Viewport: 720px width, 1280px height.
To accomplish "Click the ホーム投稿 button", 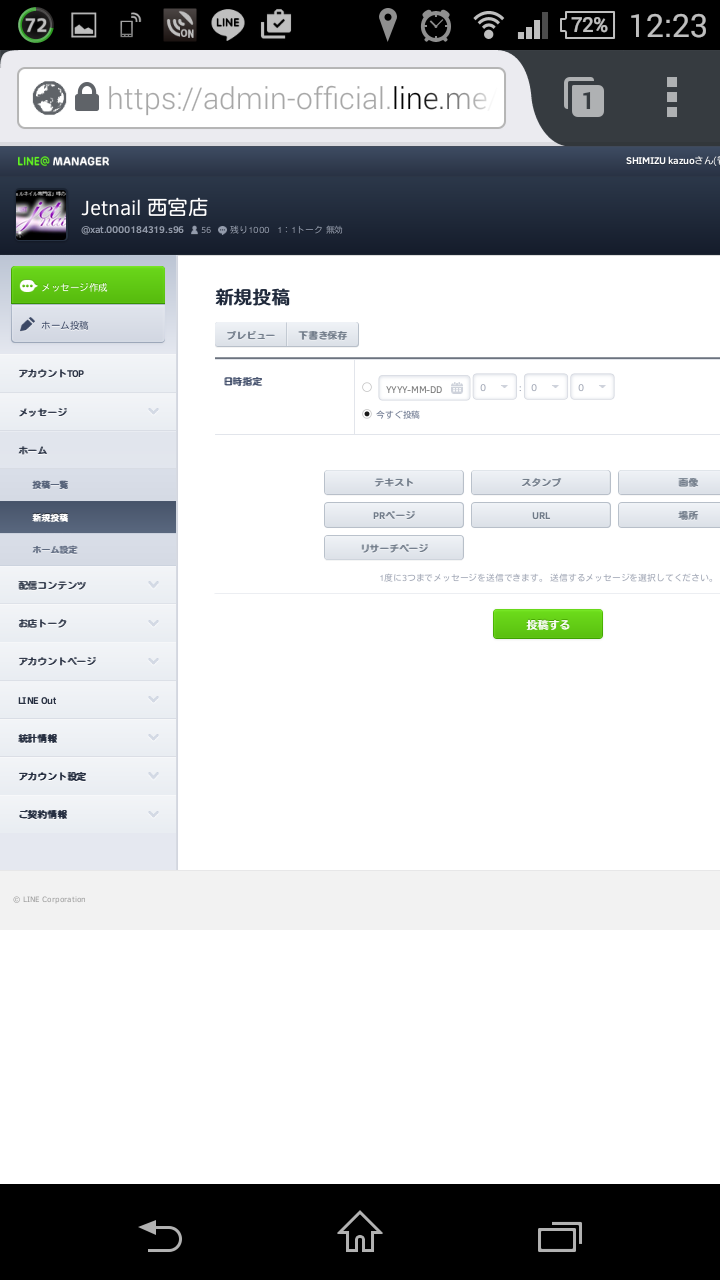I will pyautogui.click(x=88, y=324).
